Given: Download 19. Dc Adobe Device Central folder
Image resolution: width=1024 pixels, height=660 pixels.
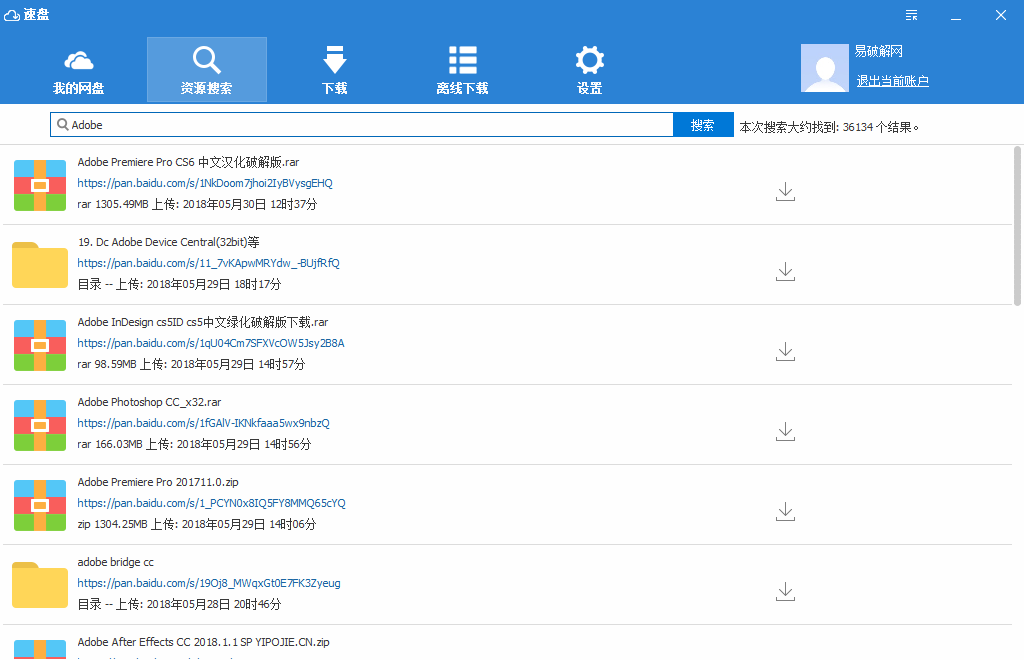Looking at the screenshot, I should [x=785, y=272].
